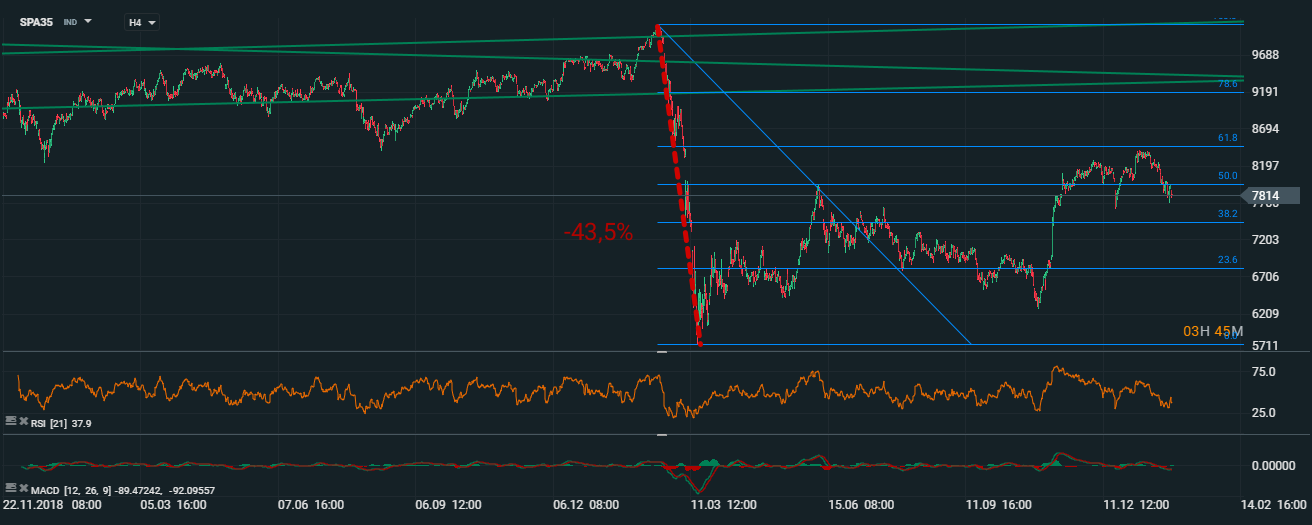Expand the SPA35 instrument dropdown arrow
The image size is (1312, 525).
pos(88,21)
